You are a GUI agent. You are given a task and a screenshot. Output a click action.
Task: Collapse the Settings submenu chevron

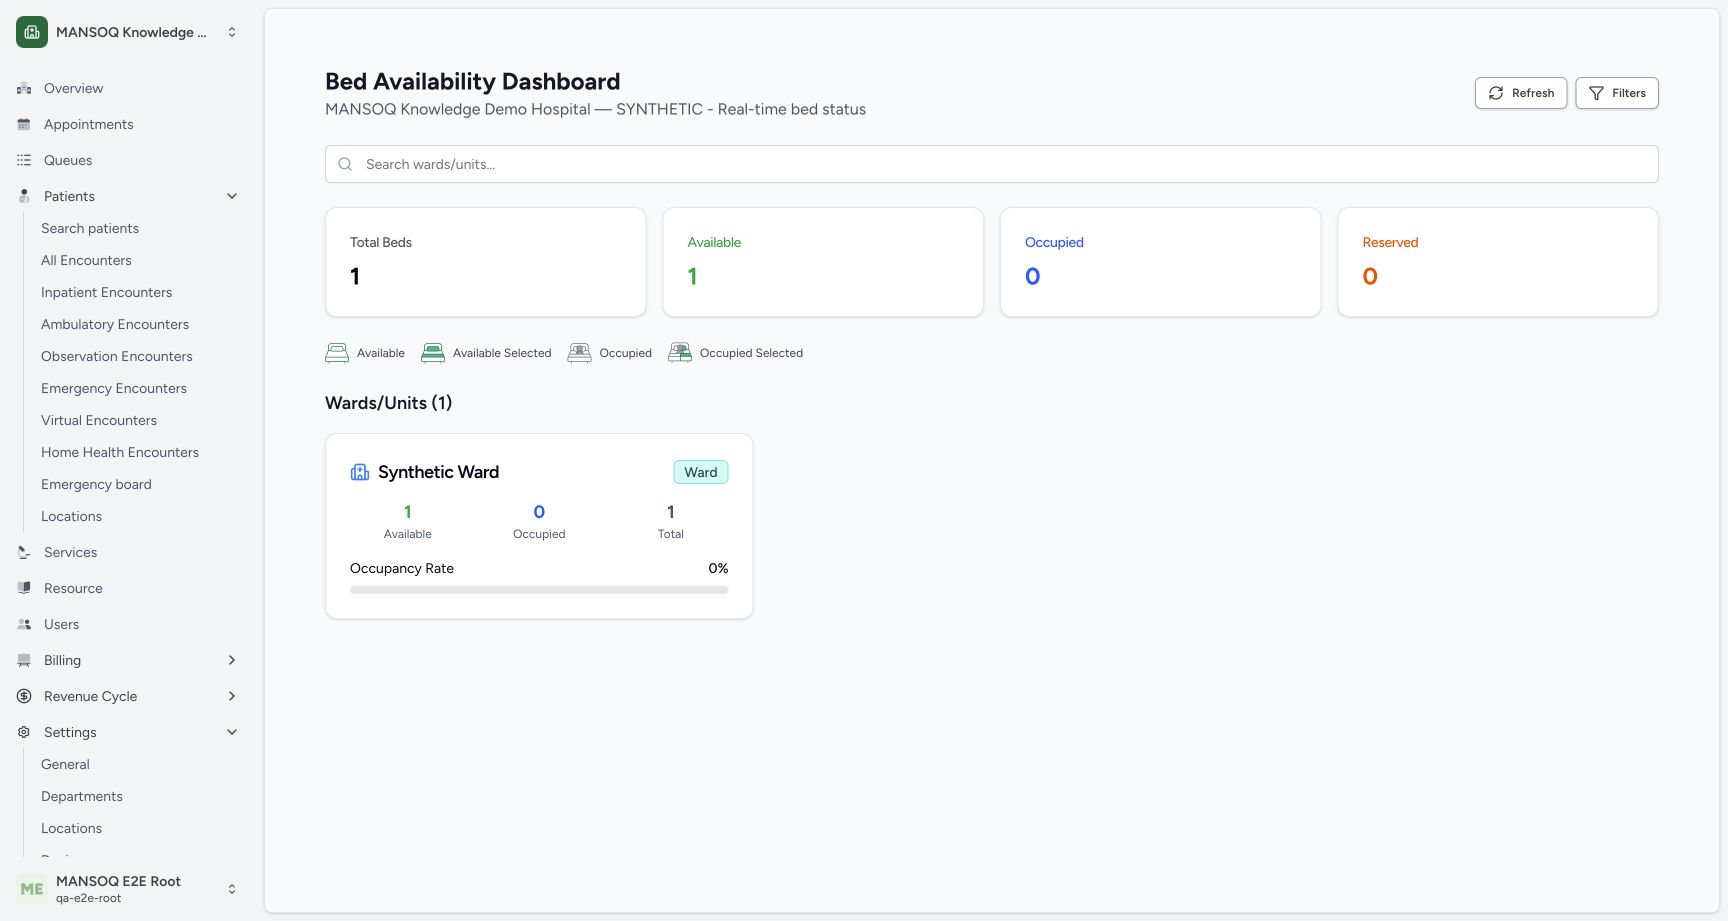click(x=232, y=732)
